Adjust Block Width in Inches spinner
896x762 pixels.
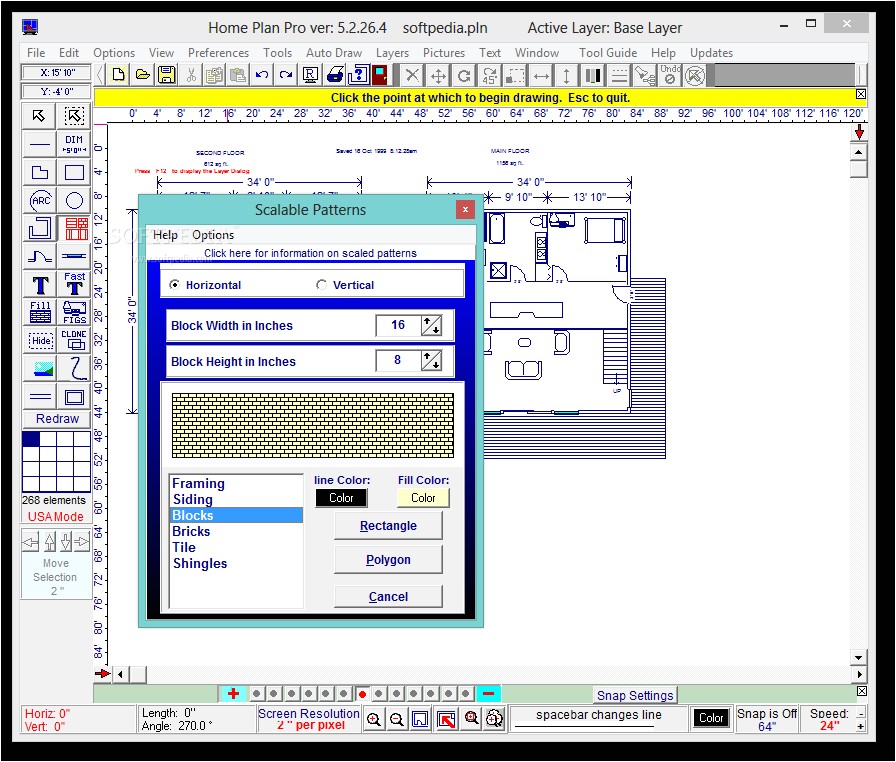click(431, 325)
